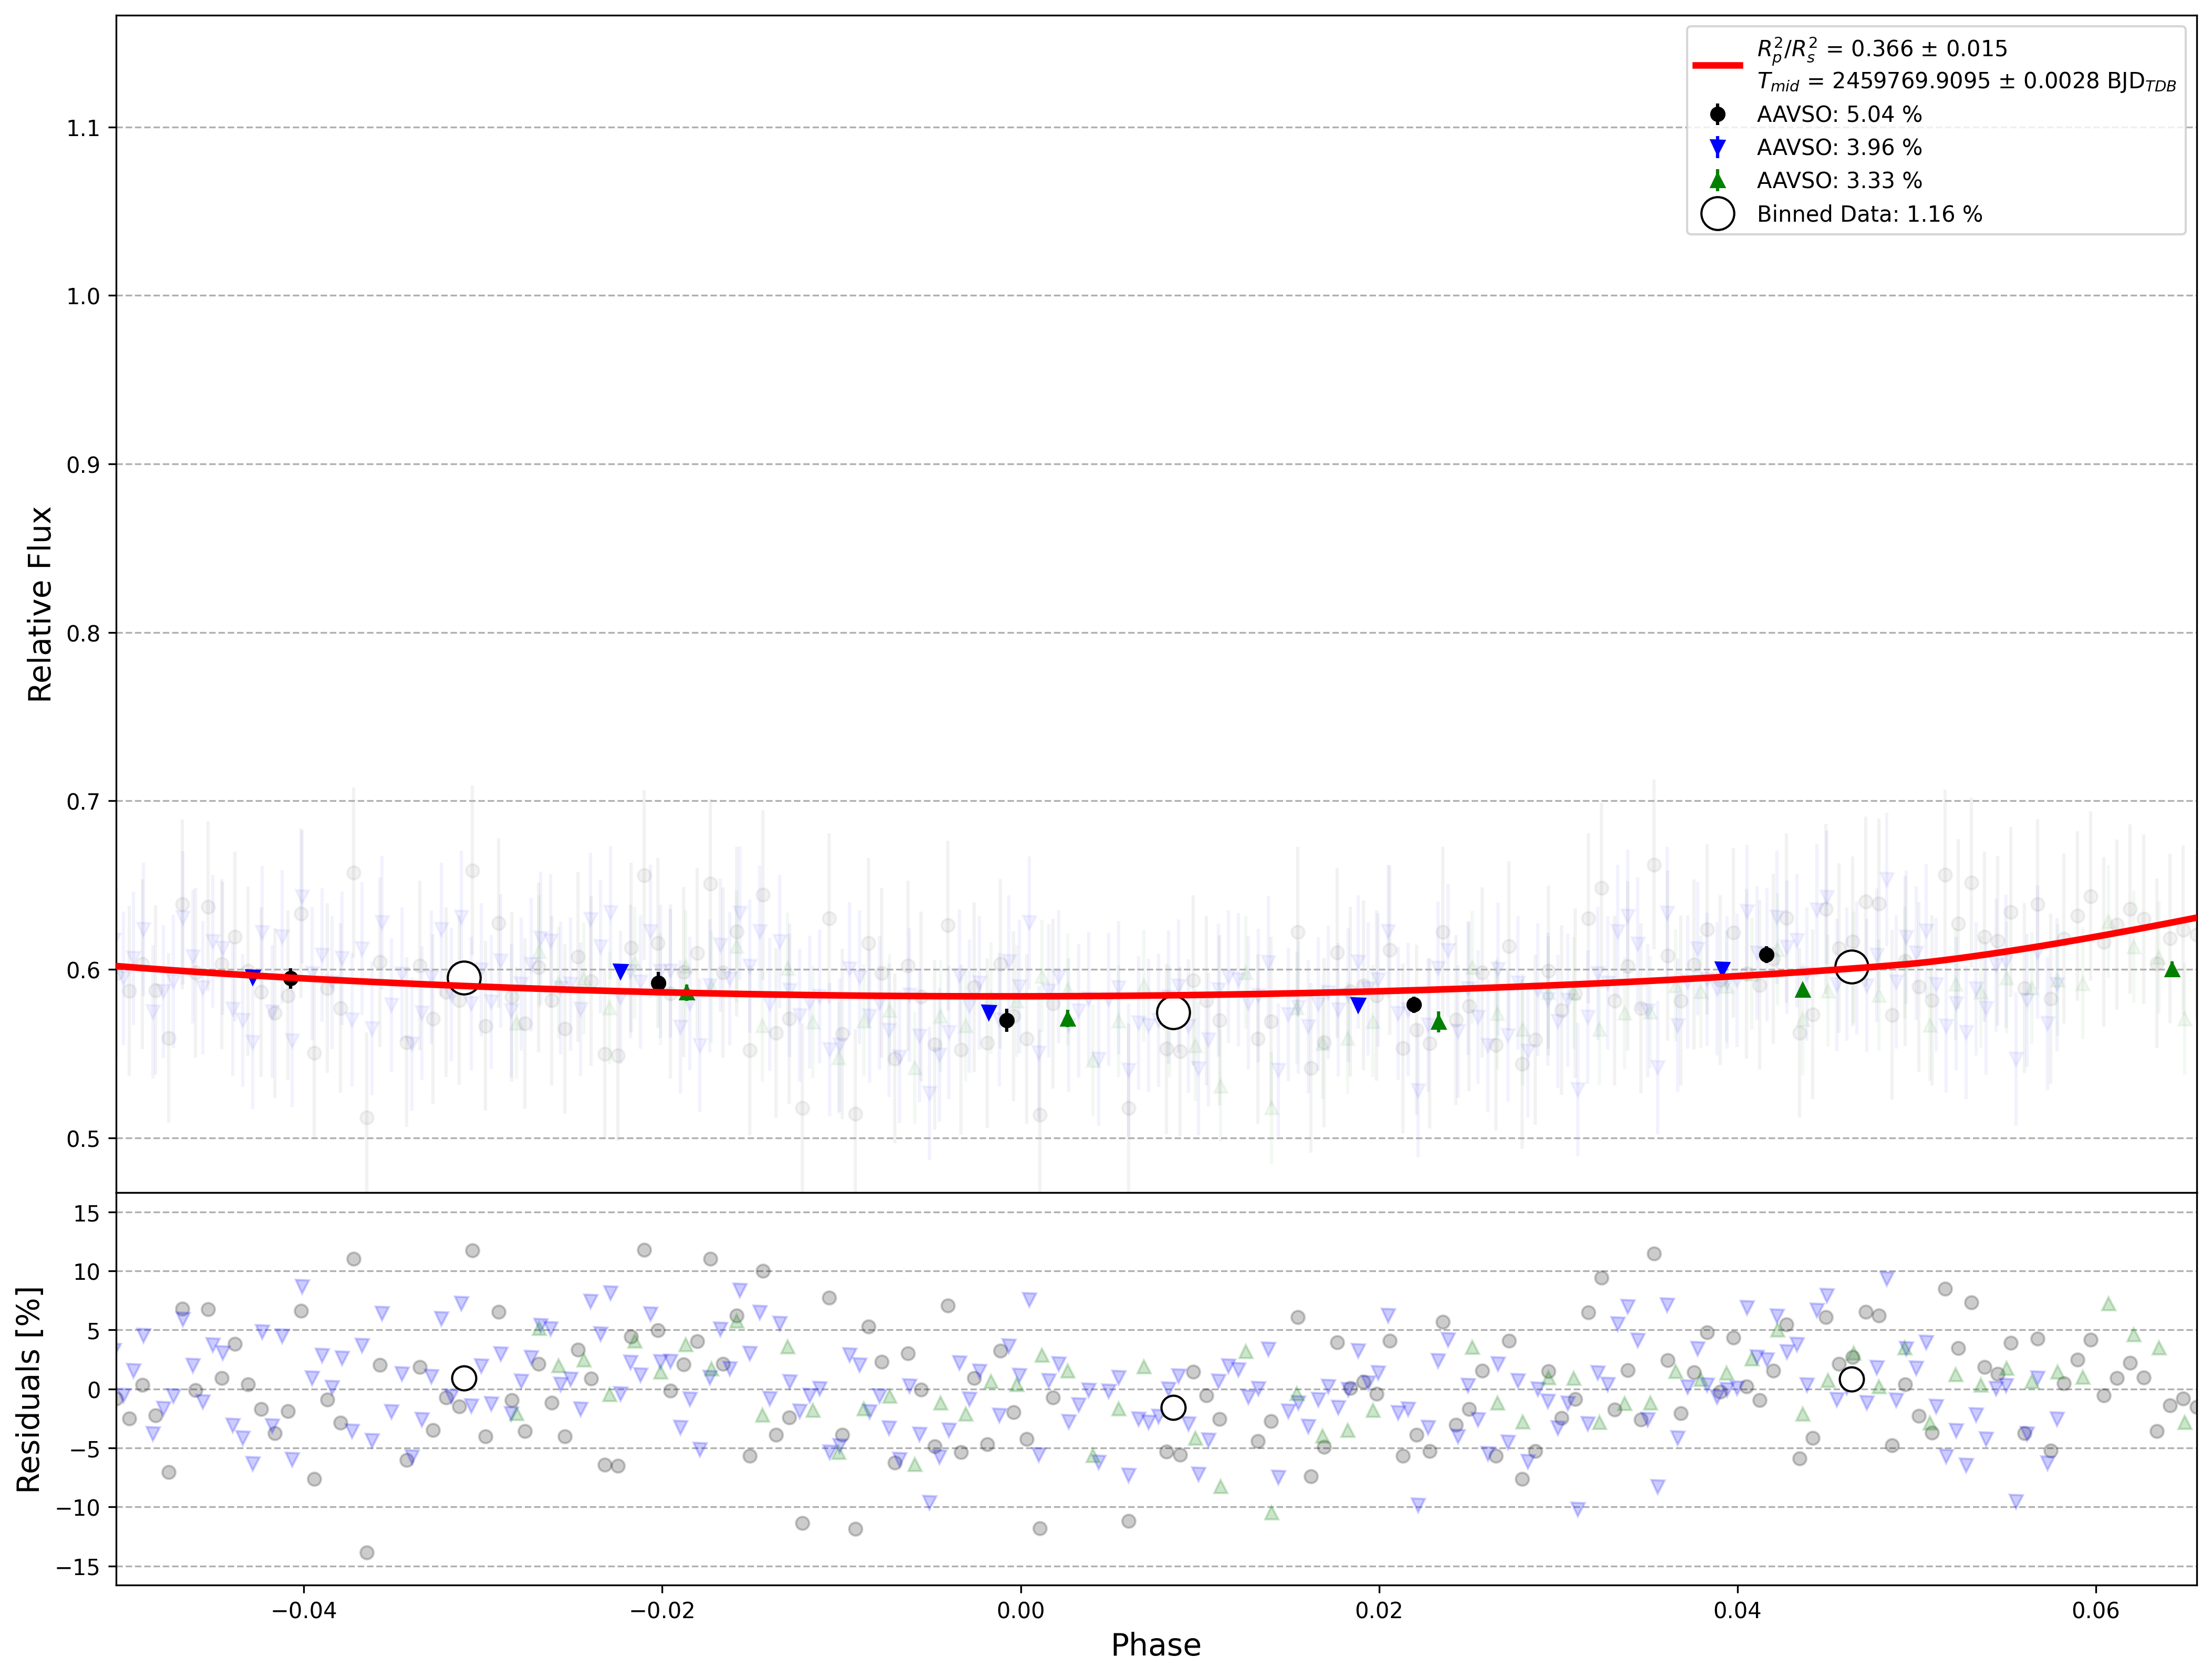
Task: Click the green upward triangle legend marker
Action: [x=1718, y=180]
